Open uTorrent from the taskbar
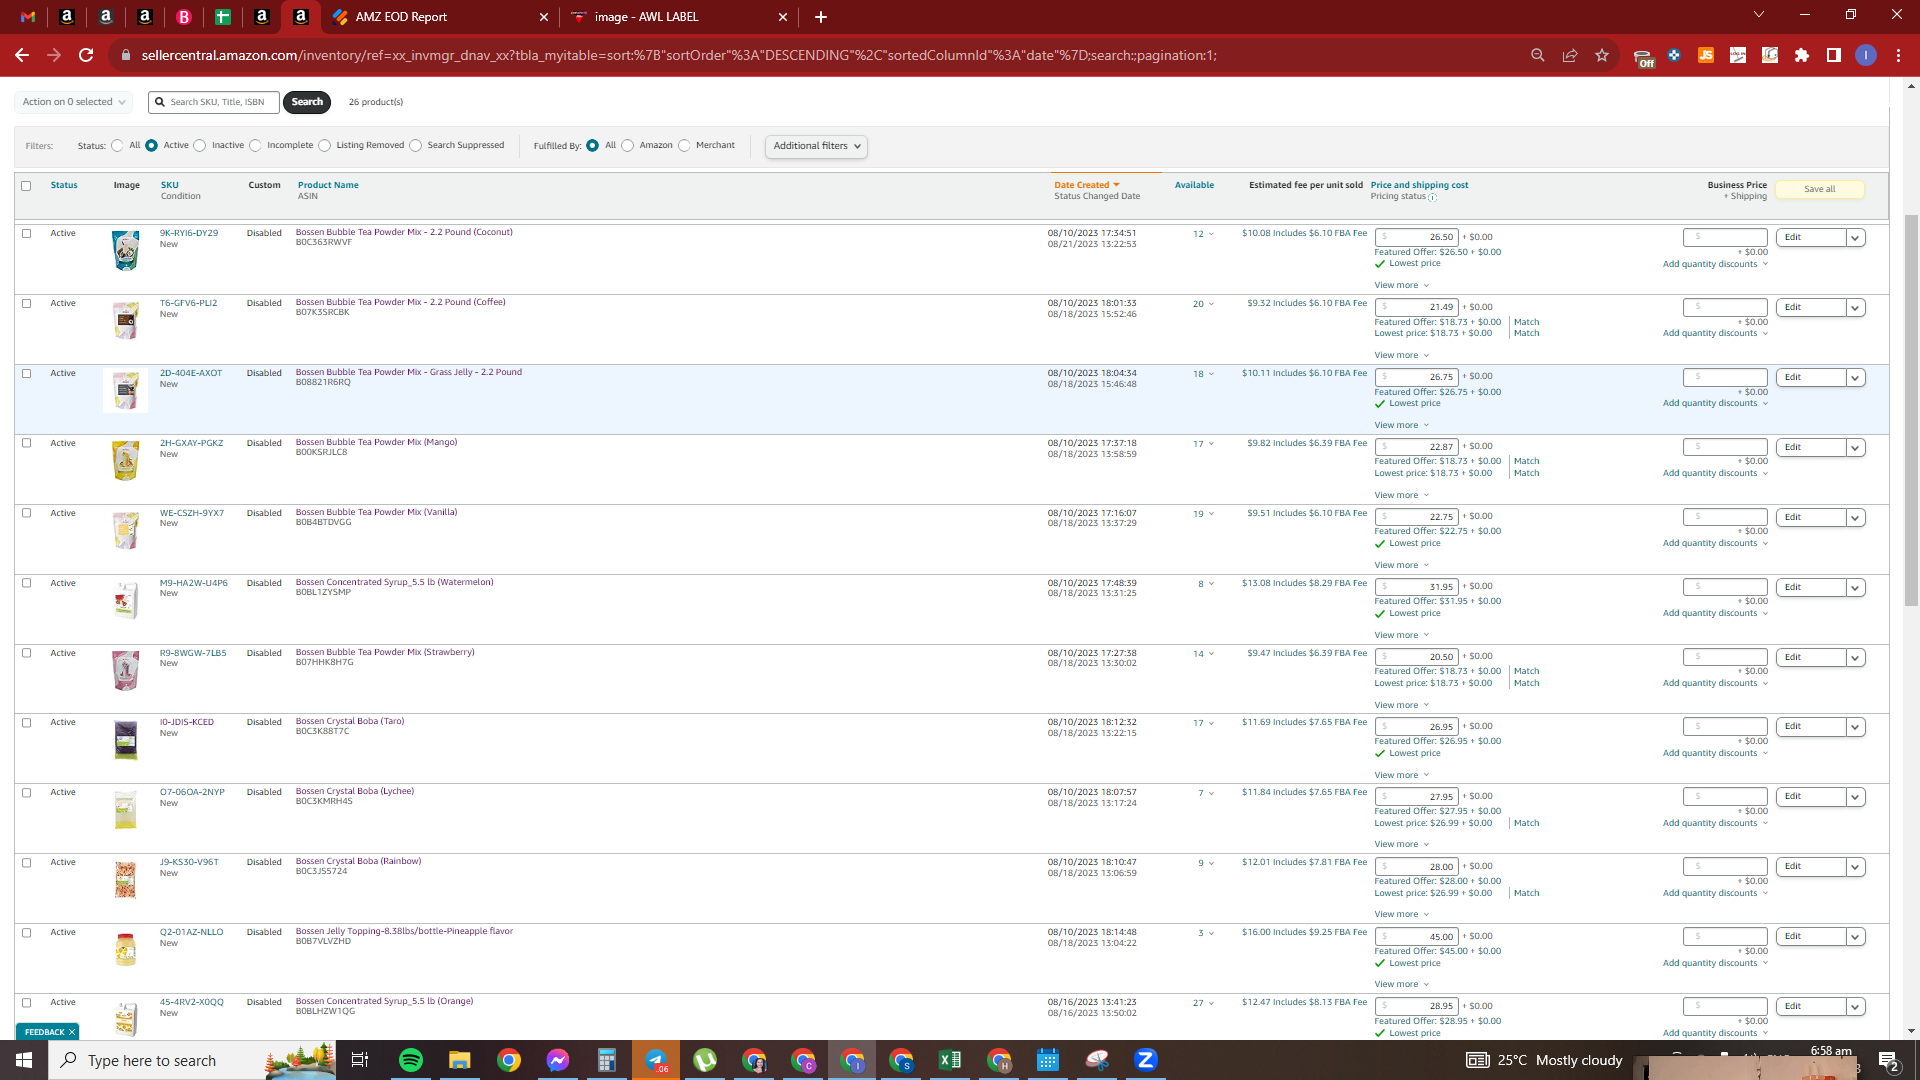Viewport: 1920px width, 1080px height. (x=705, y=1060)
